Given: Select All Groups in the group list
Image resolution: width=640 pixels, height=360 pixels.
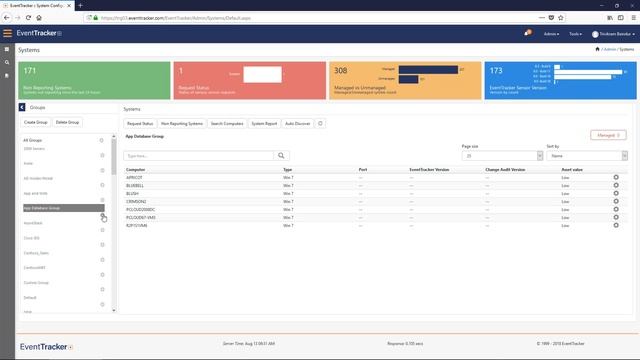Looking at the screenshot, I should [33, 140].
